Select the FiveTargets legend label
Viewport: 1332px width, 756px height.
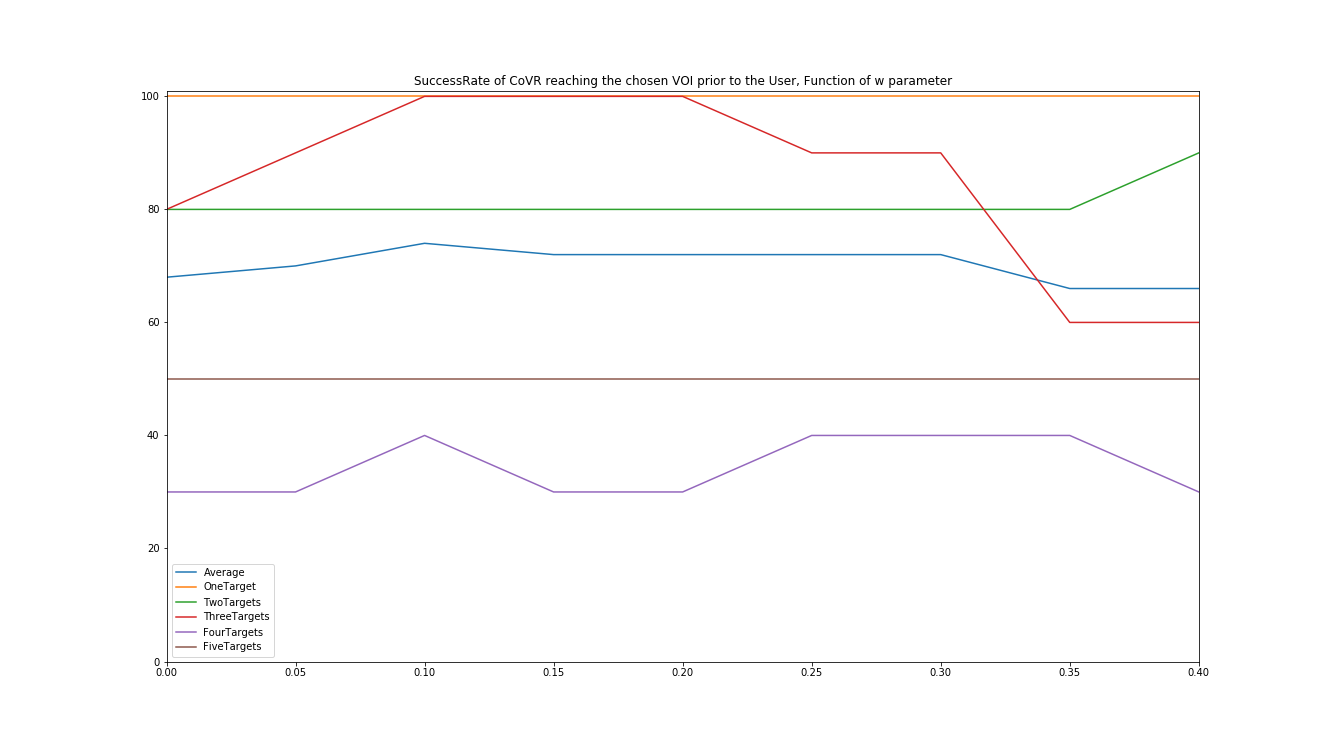tap(232, 647)
